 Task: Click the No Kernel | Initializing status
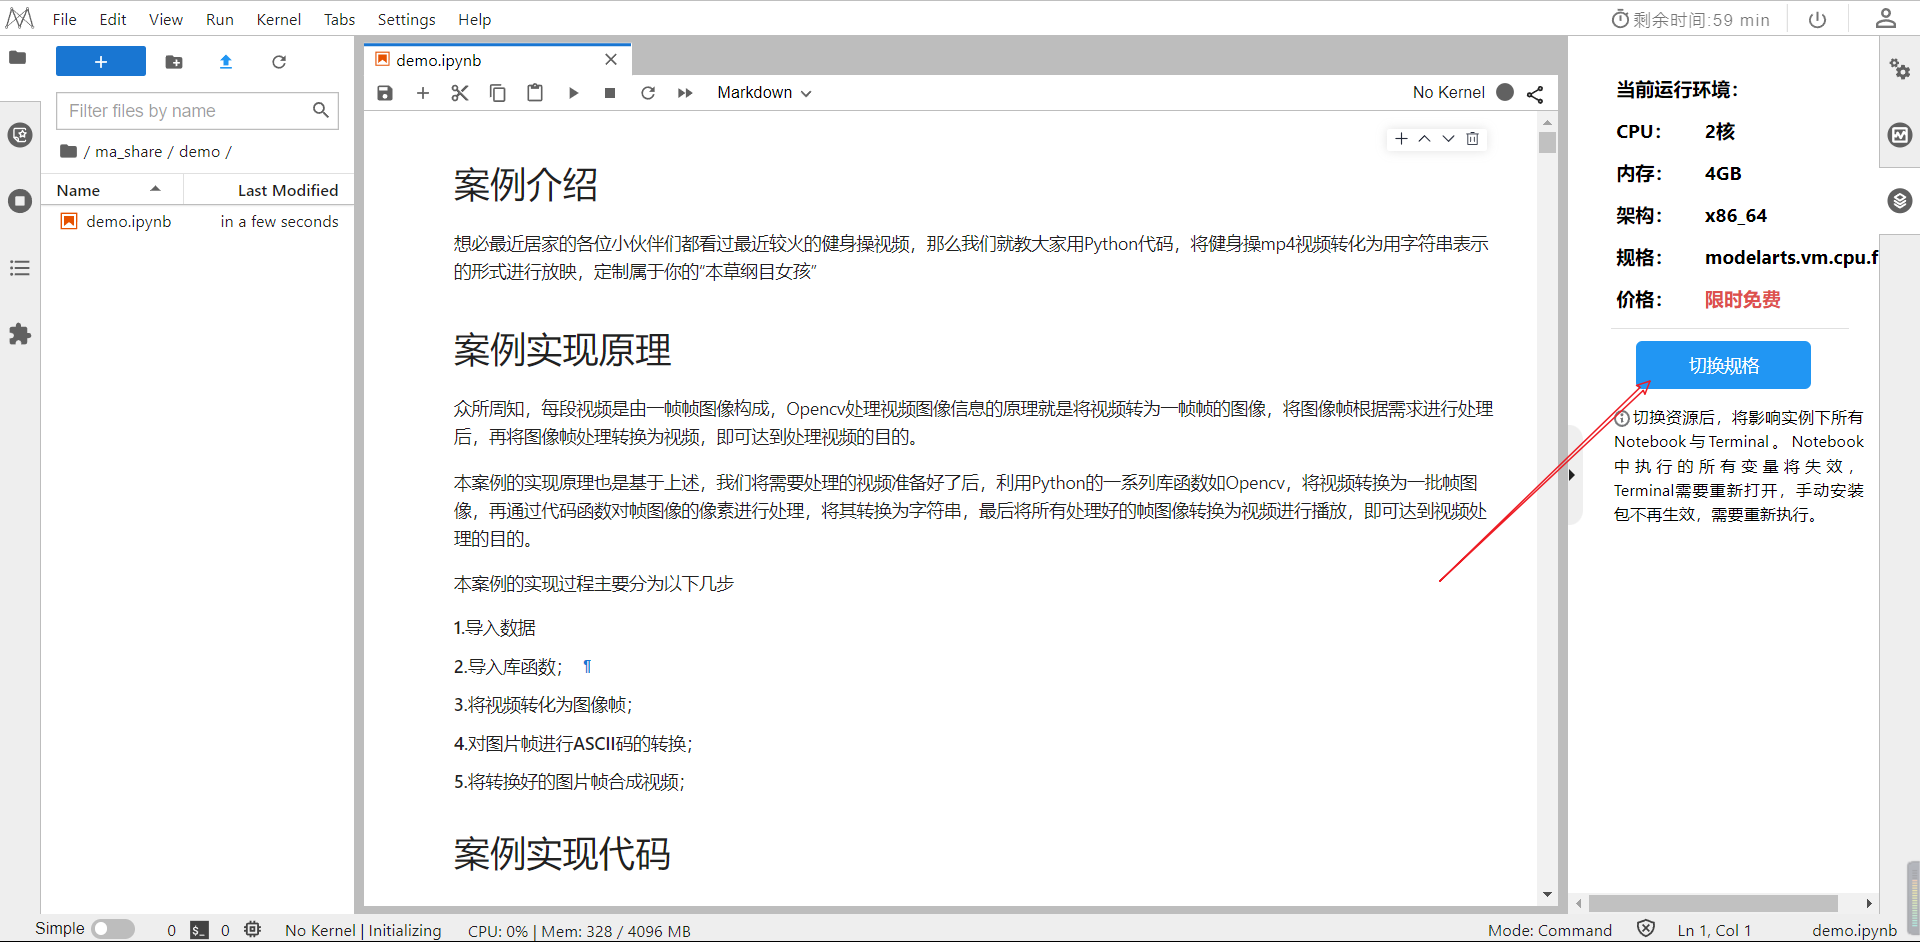[363, 930]
